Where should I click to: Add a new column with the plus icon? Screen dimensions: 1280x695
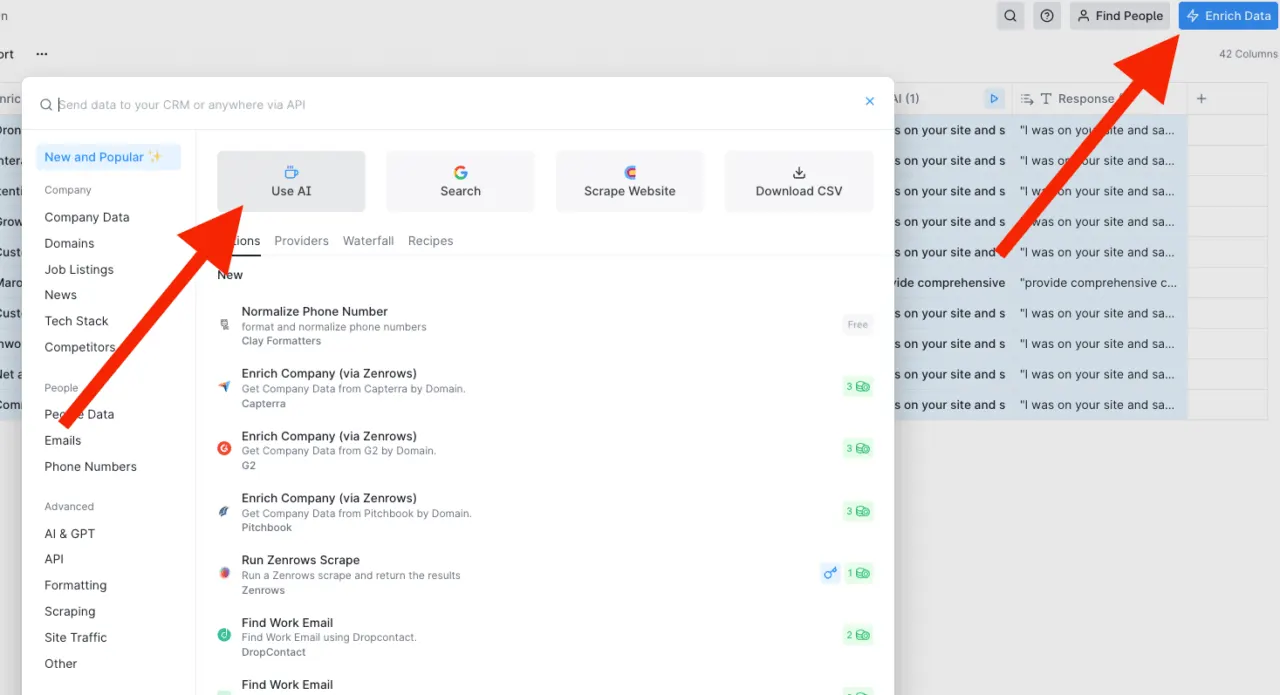(x=1202, y=98)
